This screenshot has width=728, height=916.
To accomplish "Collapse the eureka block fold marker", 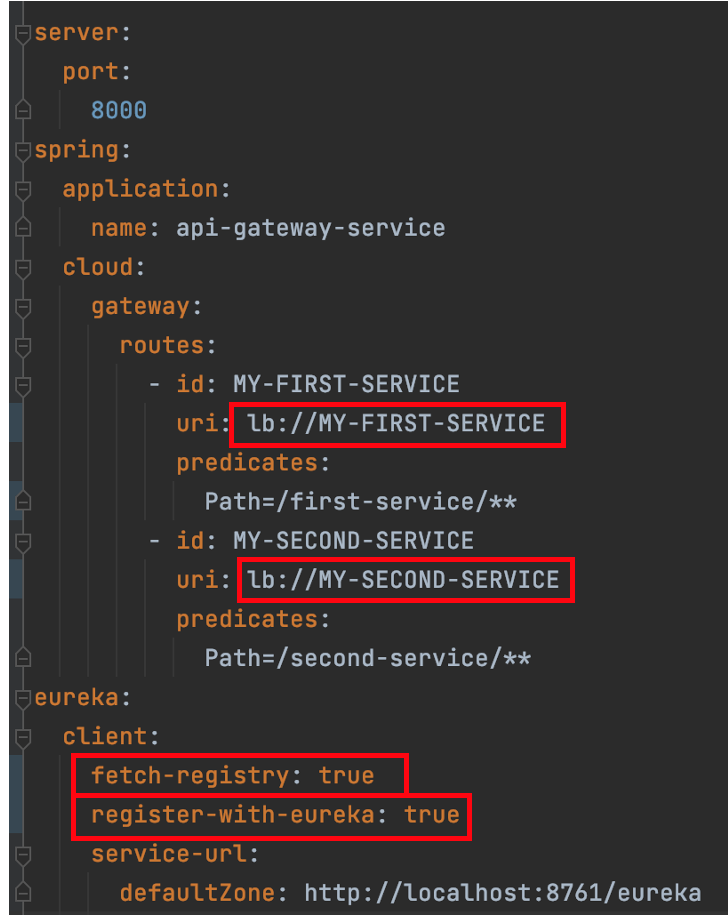I will [x=23, y=699].
